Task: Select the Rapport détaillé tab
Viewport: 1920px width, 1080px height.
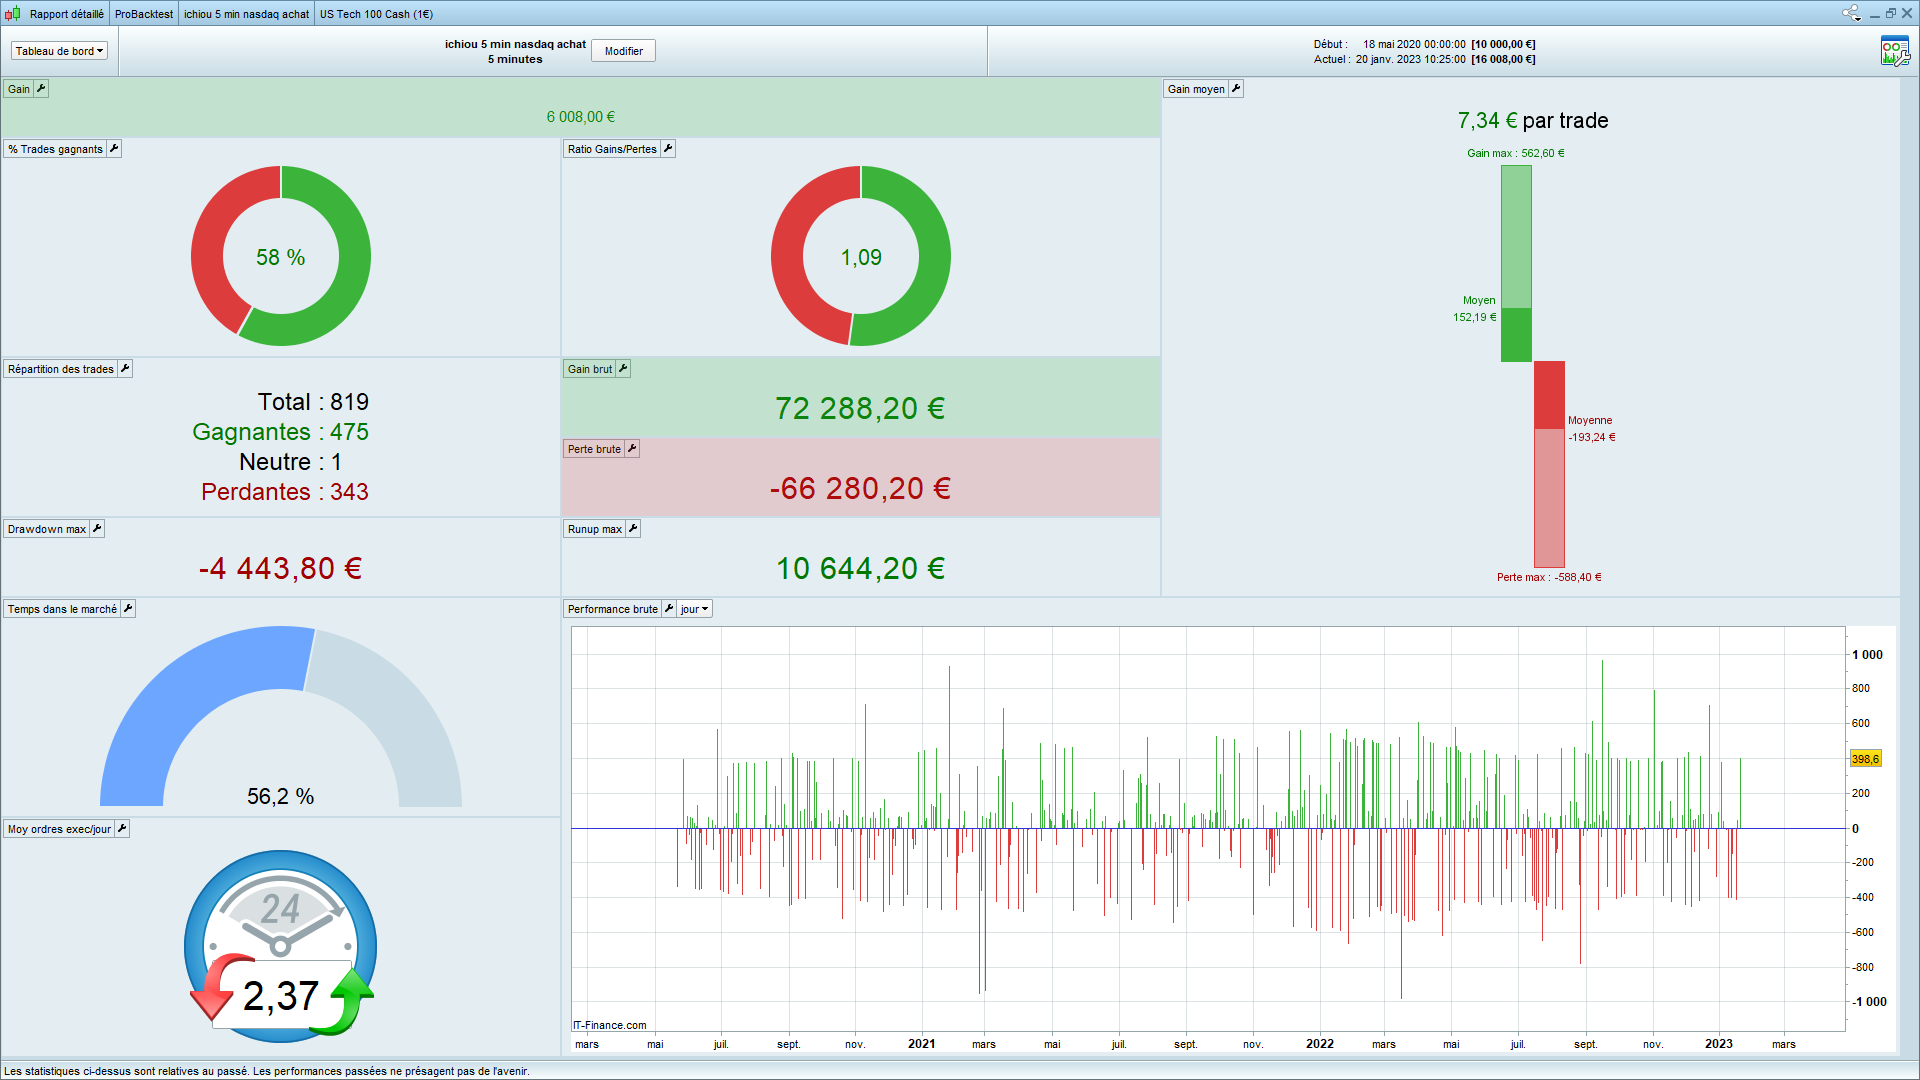Action: 66,14
